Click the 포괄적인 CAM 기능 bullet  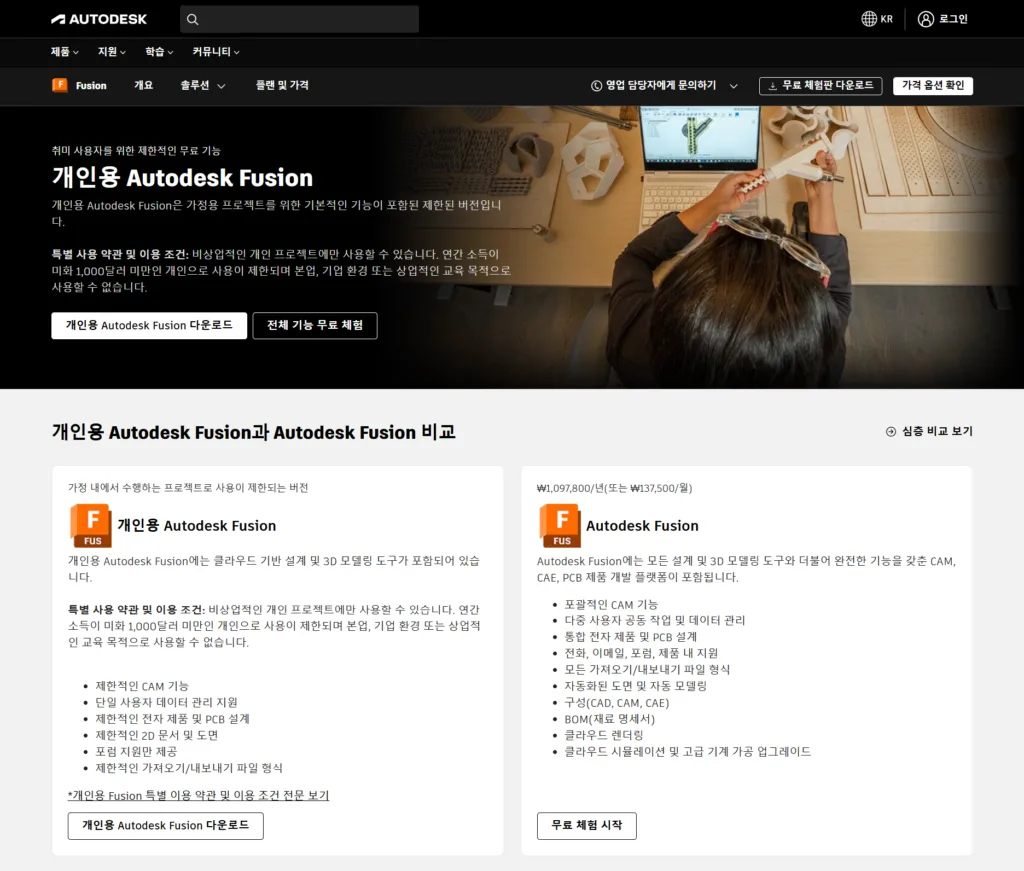pyautogui.click(x=611, y=604)
